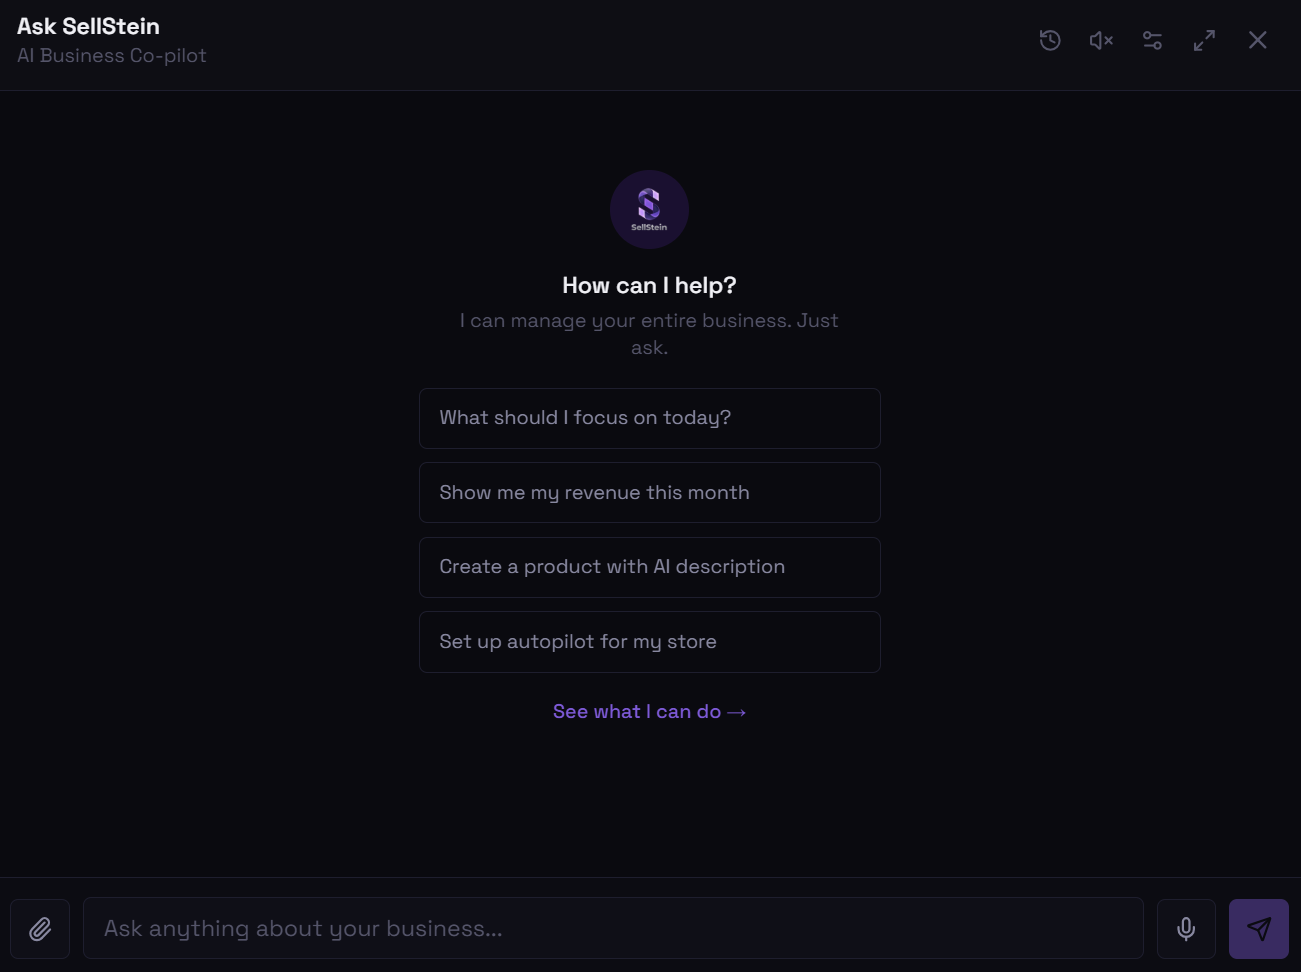The width and height of the screenshot is (1301, 972).
Task: Ask what to focus on today
Action: [x=649, y=418]
